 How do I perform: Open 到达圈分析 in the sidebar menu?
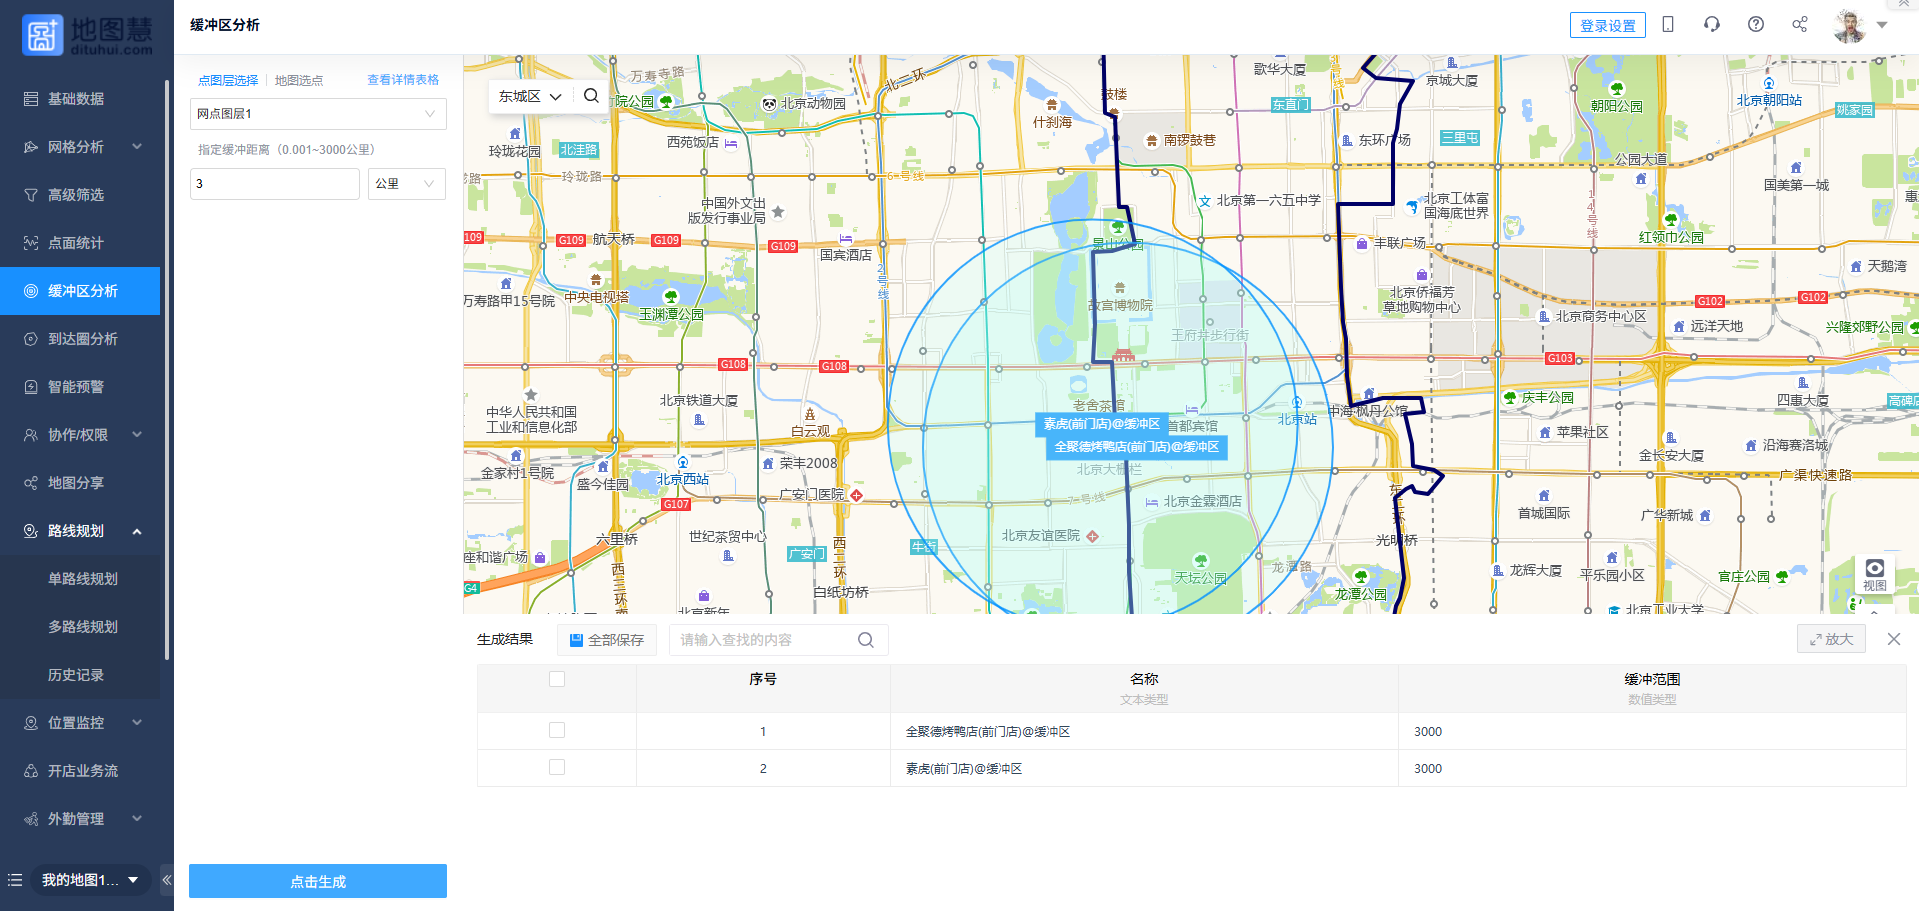[82, 339]
